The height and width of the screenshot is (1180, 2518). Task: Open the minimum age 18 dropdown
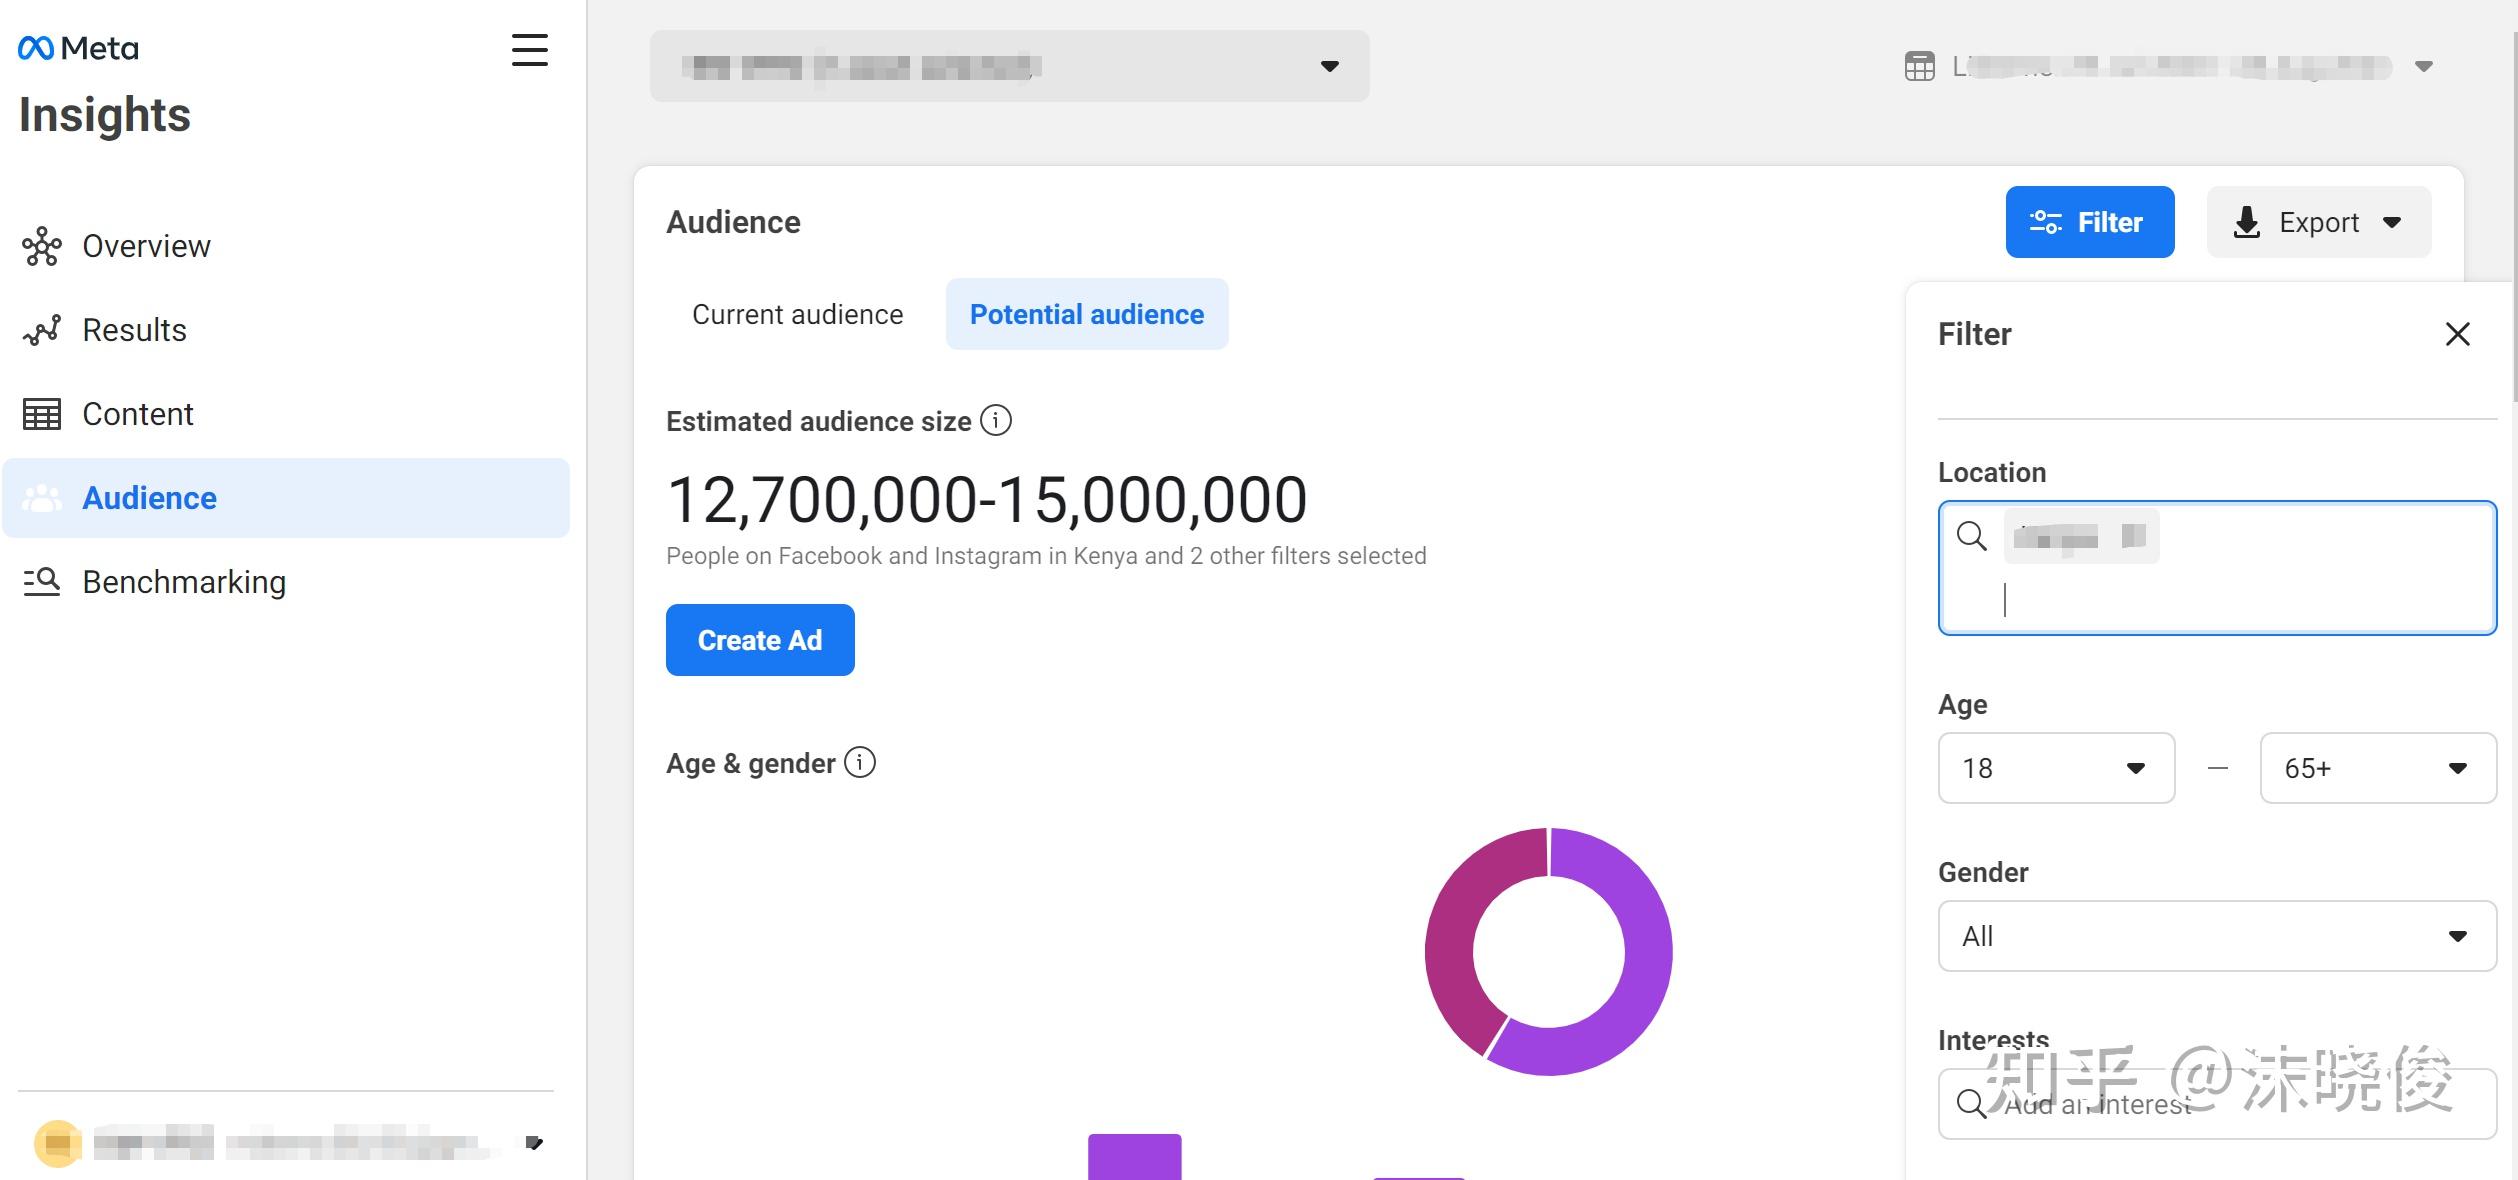(2056, 768)
